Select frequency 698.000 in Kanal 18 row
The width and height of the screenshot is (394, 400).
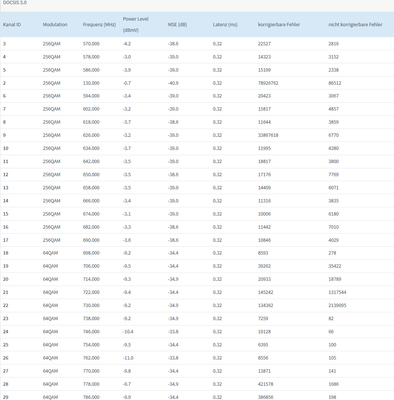coord(91,253)
